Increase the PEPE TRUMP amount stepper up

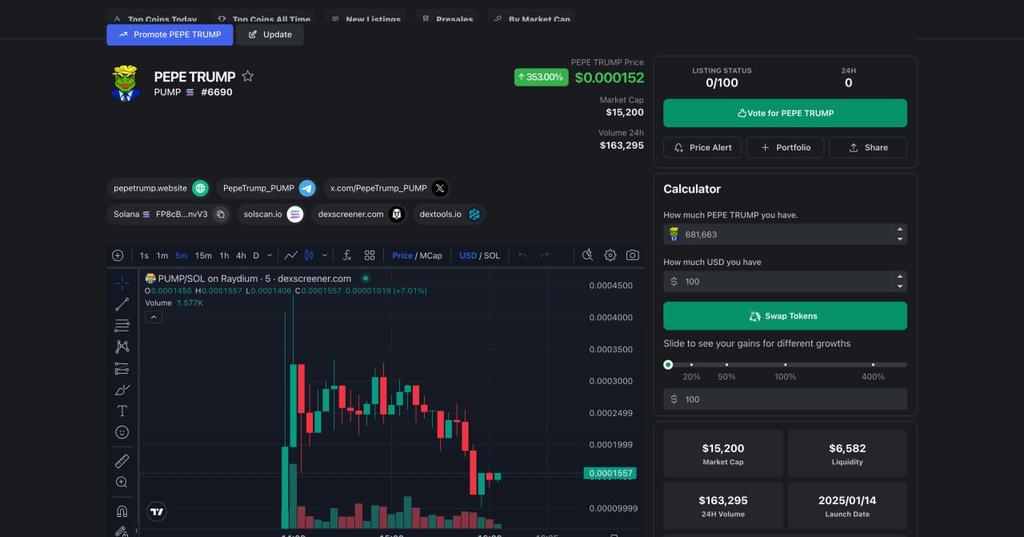tap(900, 229)
